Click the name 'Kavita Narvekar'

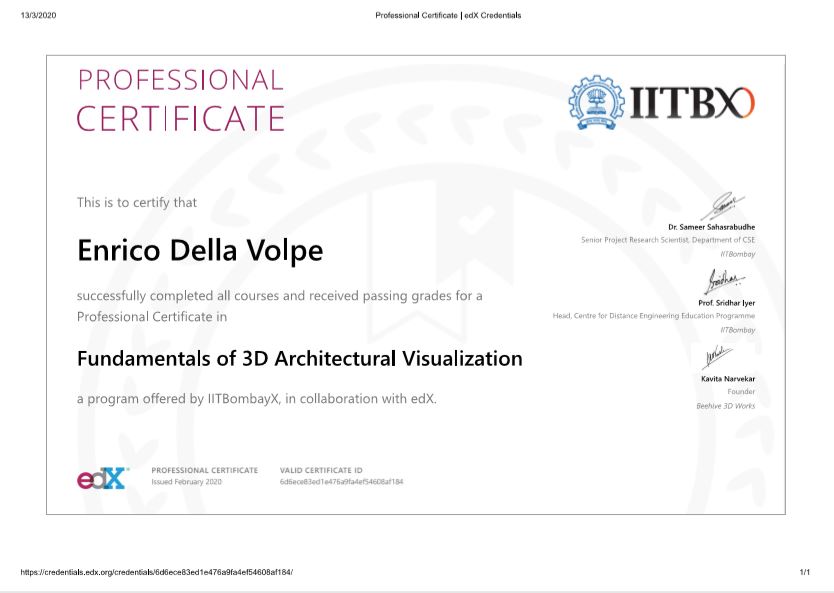click(x=728, y=379)
